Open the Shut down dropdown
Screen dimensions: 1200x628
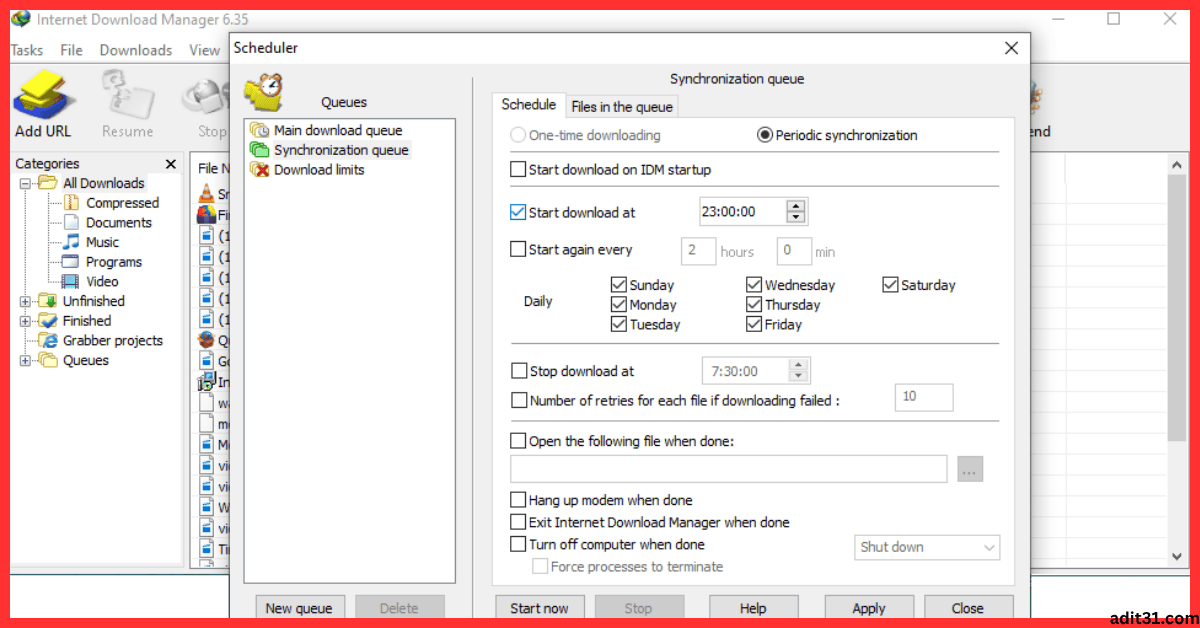(927, 547)
